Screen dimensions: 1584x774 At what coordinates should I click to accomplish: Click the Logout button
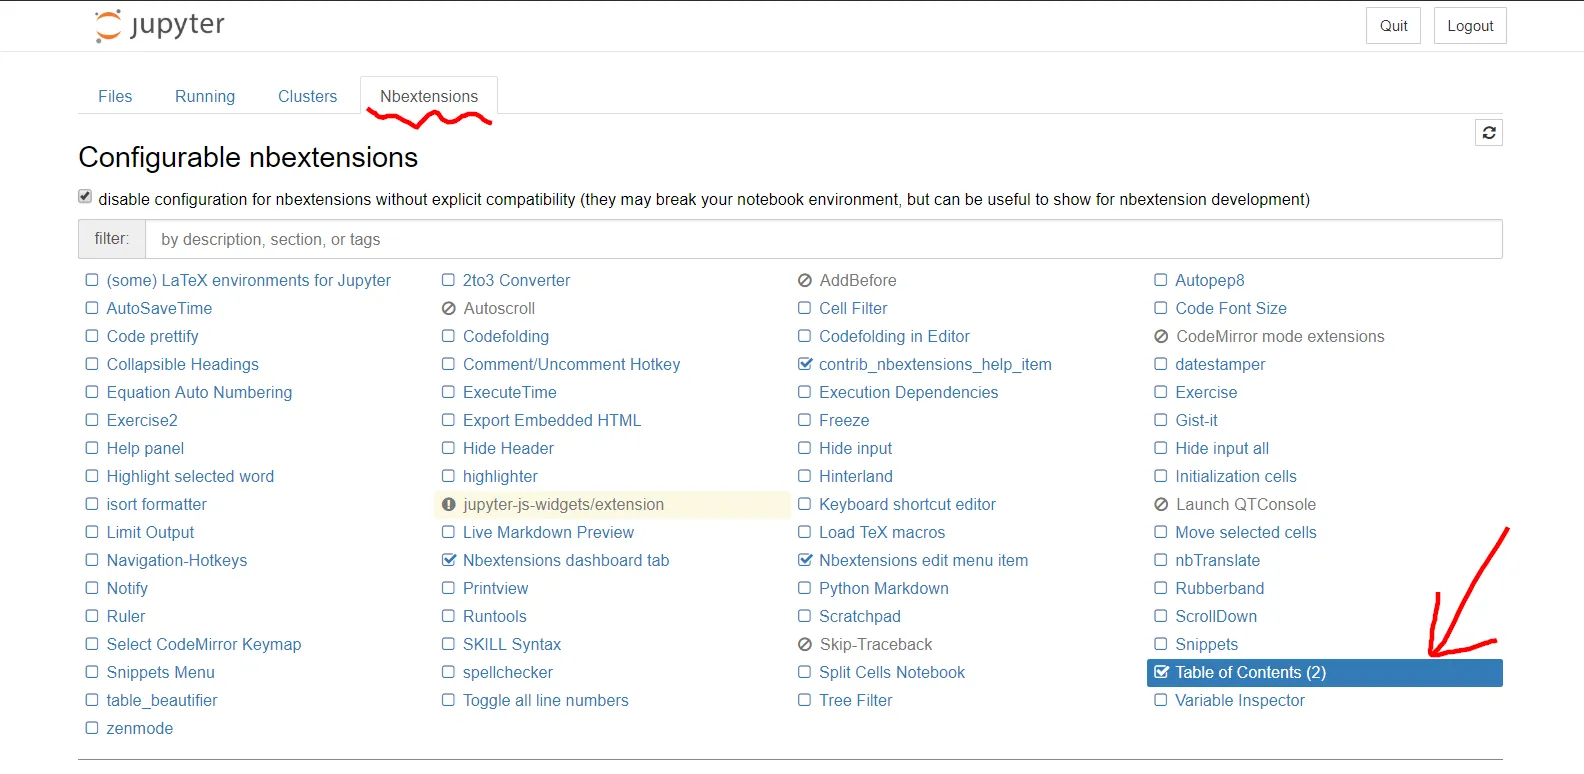[x=1469, y=26]
